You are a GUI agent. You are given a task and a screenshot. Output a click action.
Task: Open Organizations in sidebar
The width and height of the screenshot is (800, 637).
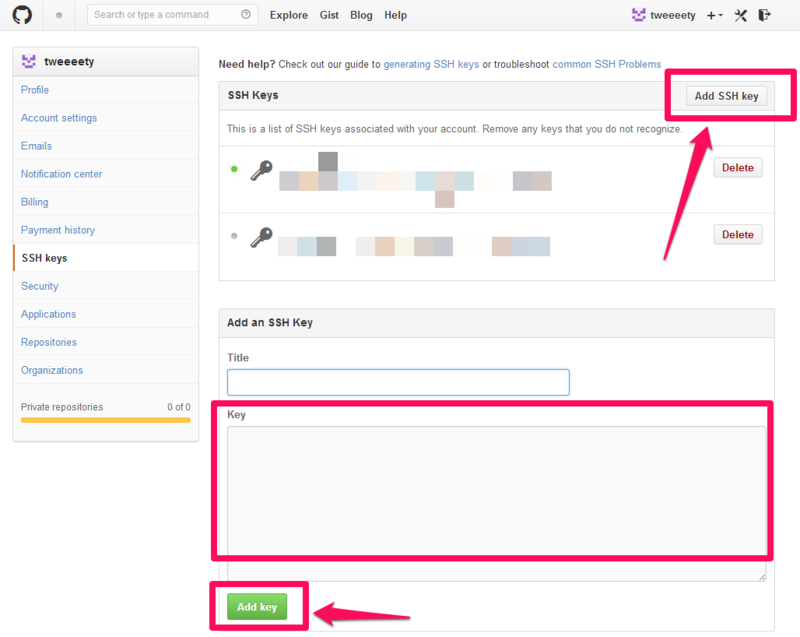click(106, 370)
